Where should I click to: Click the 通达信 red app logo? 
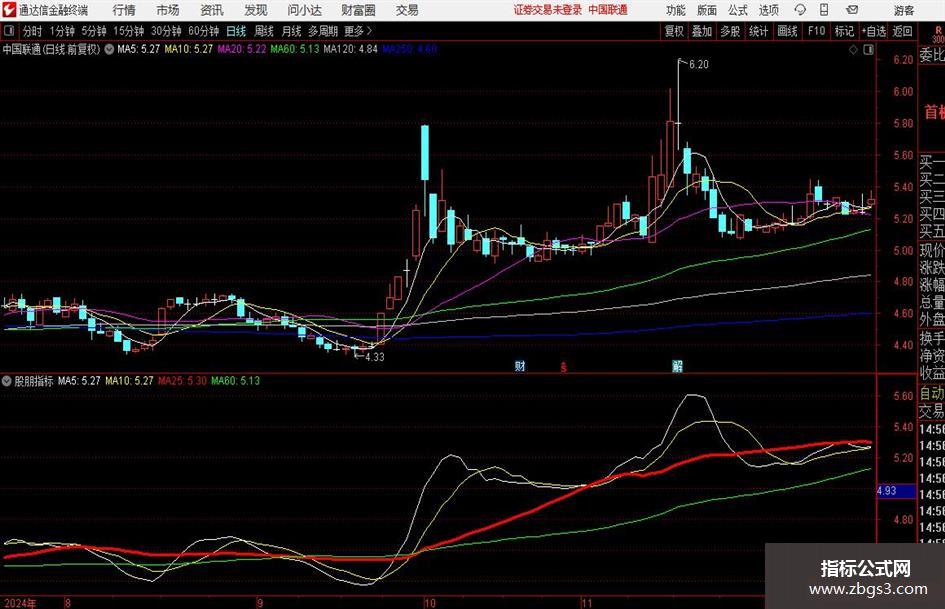point(9,10)
